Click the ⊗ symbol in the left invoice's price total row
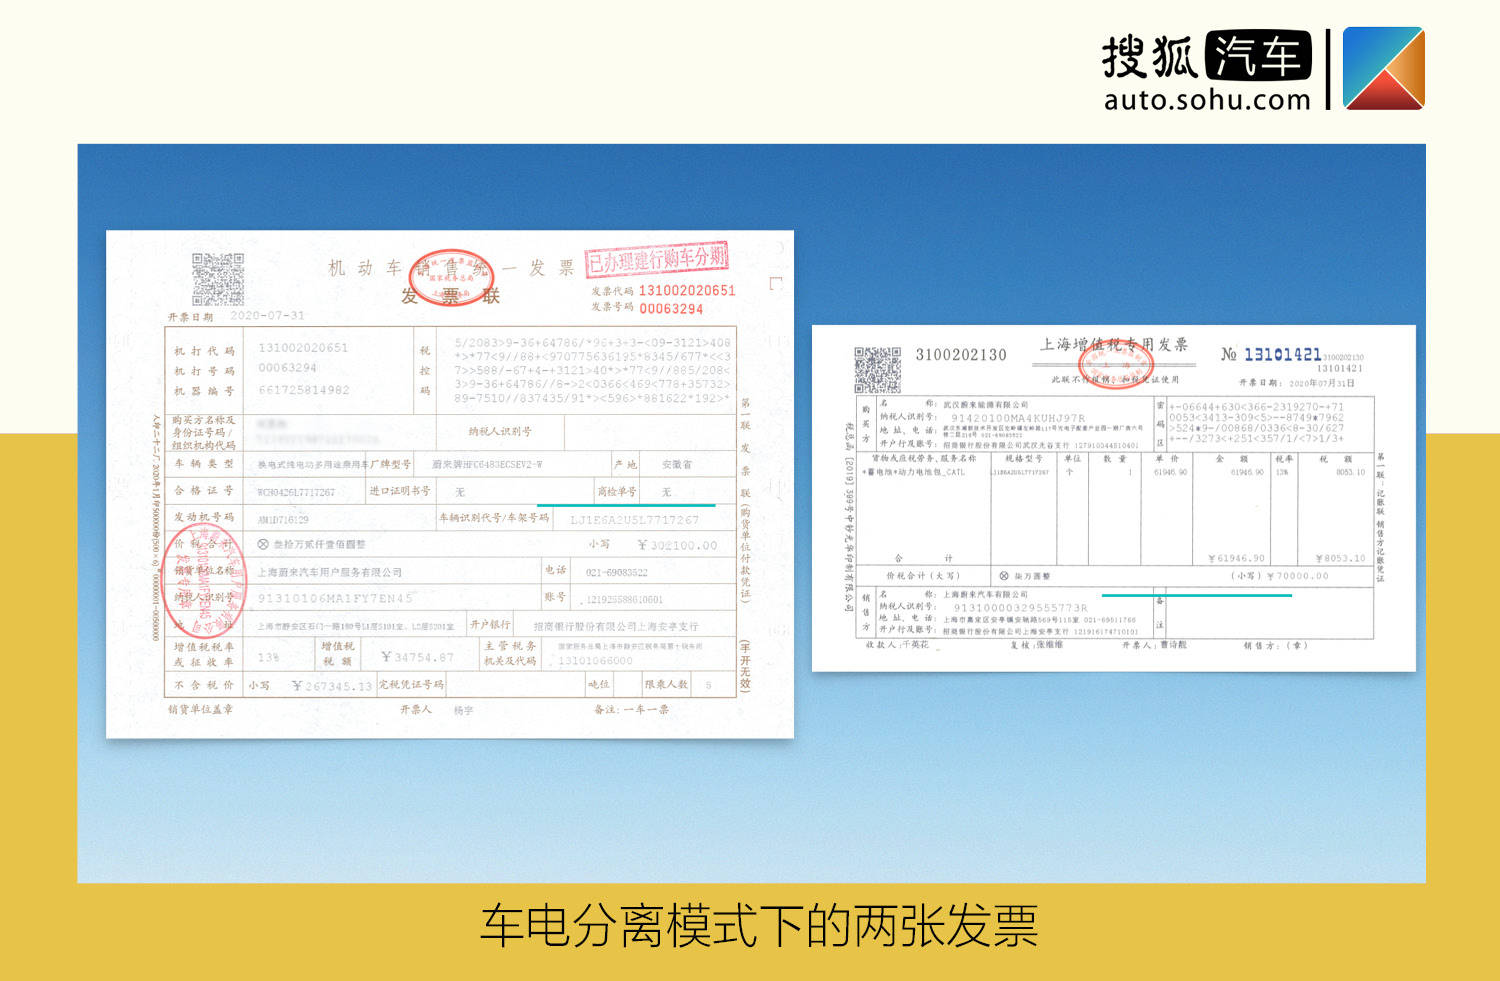Image resolution: width=1500 pixels, height=981 pixels. click(263, 544)
